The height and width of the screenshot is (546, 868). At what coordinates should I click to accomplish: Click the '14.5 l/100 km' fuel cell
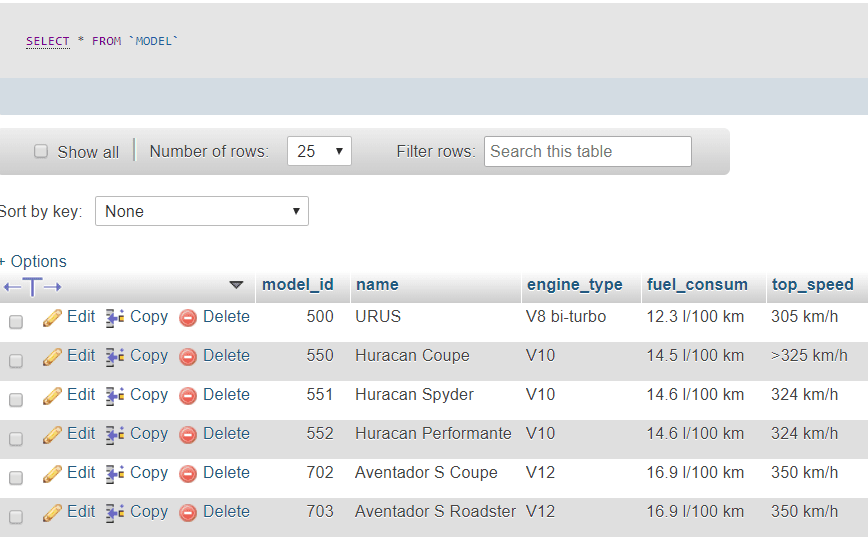pyautogui.click(x=695, y=356)
